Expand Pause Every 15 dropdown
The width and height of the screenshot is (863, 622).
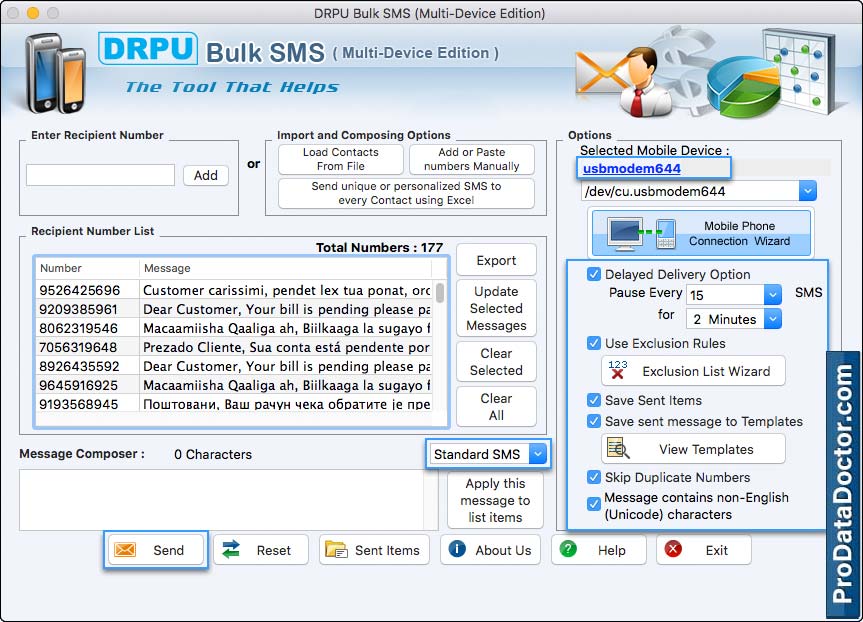[773, 294]
